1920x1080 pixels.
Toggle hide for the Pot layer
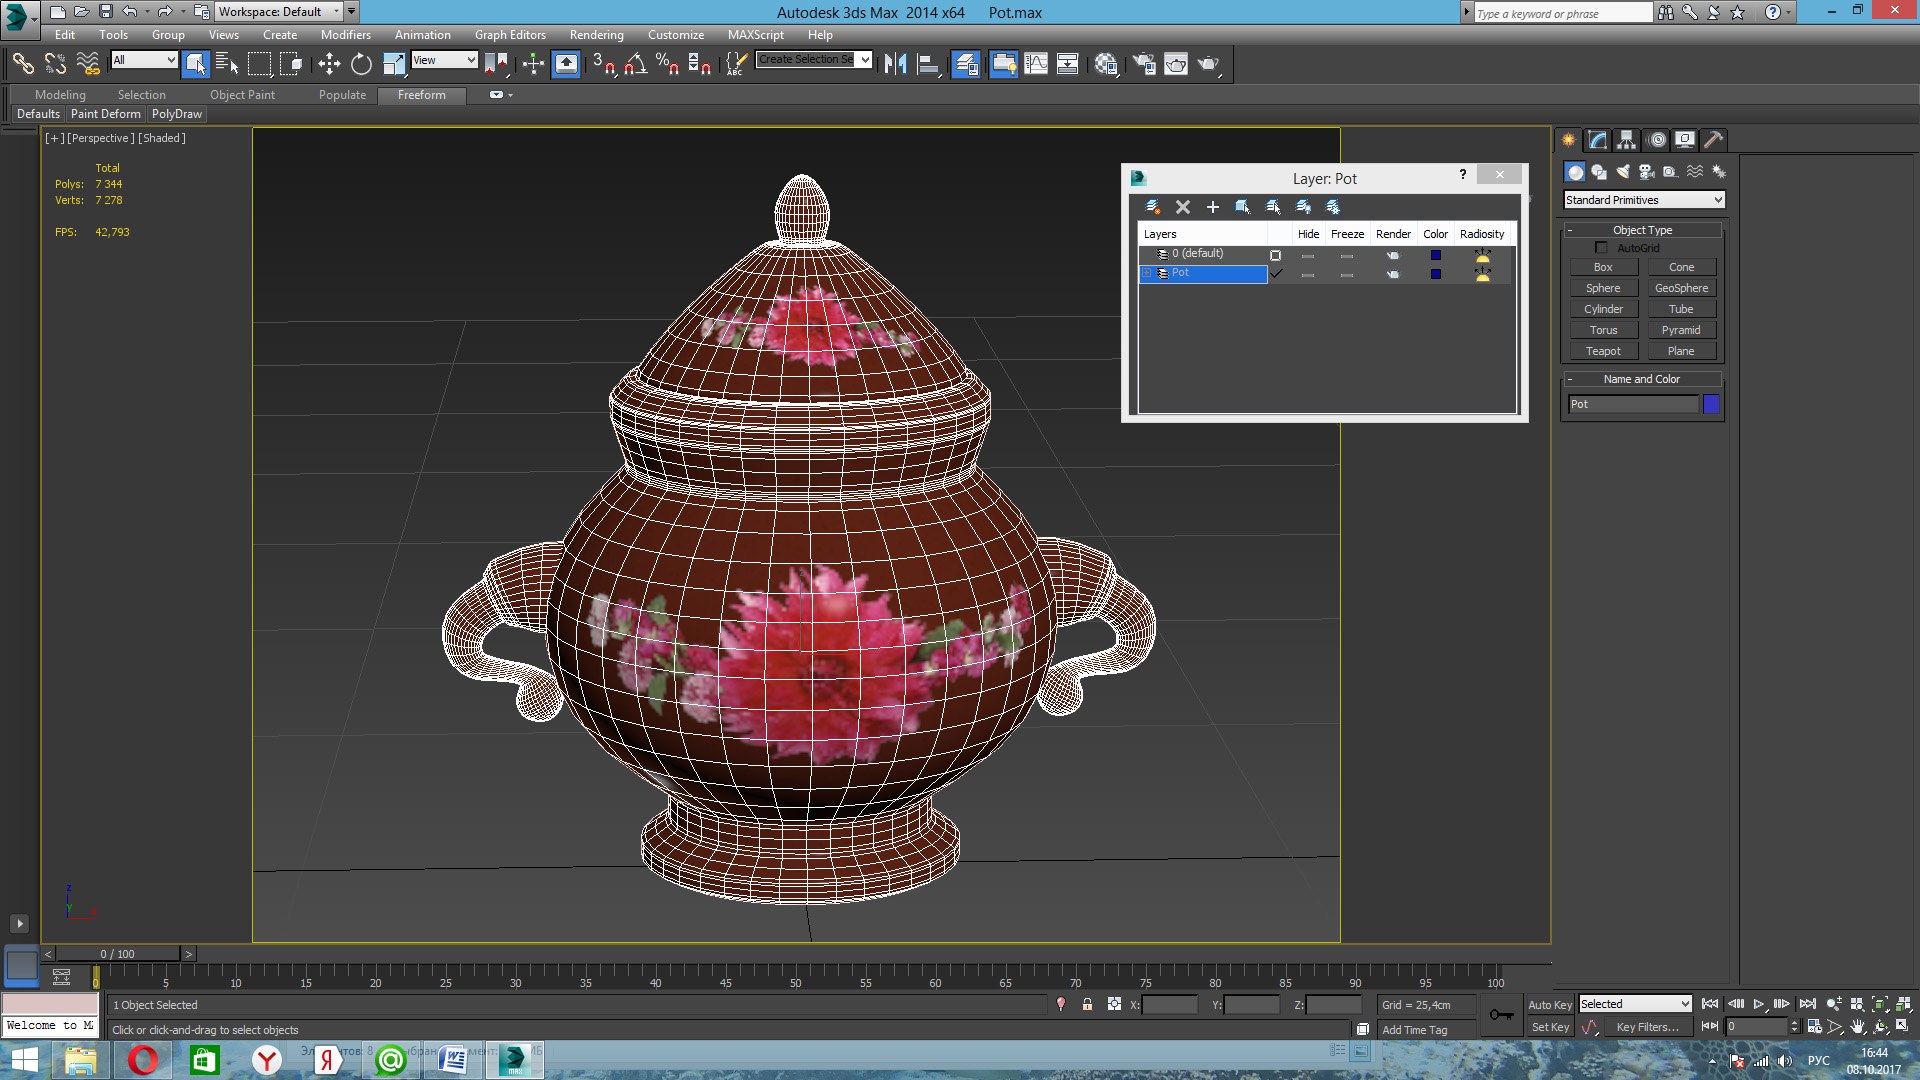(x=1308, y=274)
